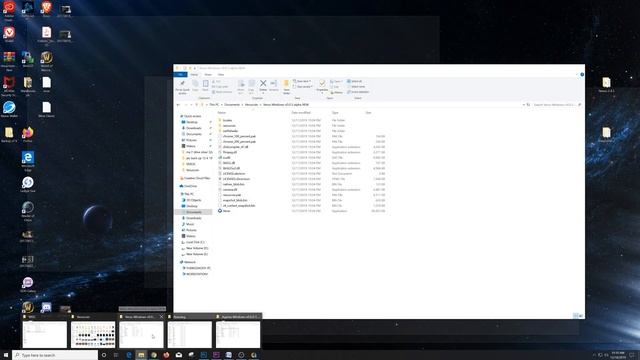Select the chrome_100_percent.pak file
640x360 pixels.
pyautogui.click(x=239, y=136)
